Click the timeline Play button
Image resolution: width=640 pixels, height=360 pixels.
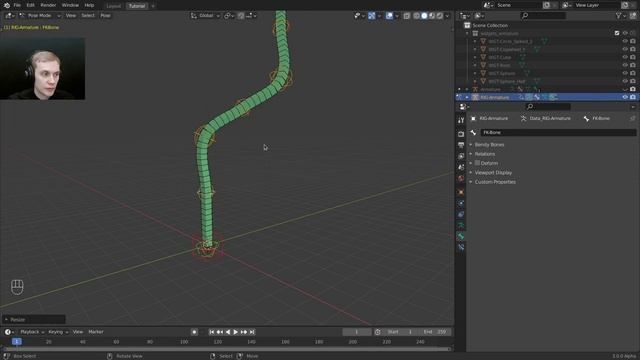(x=236, y=332)
